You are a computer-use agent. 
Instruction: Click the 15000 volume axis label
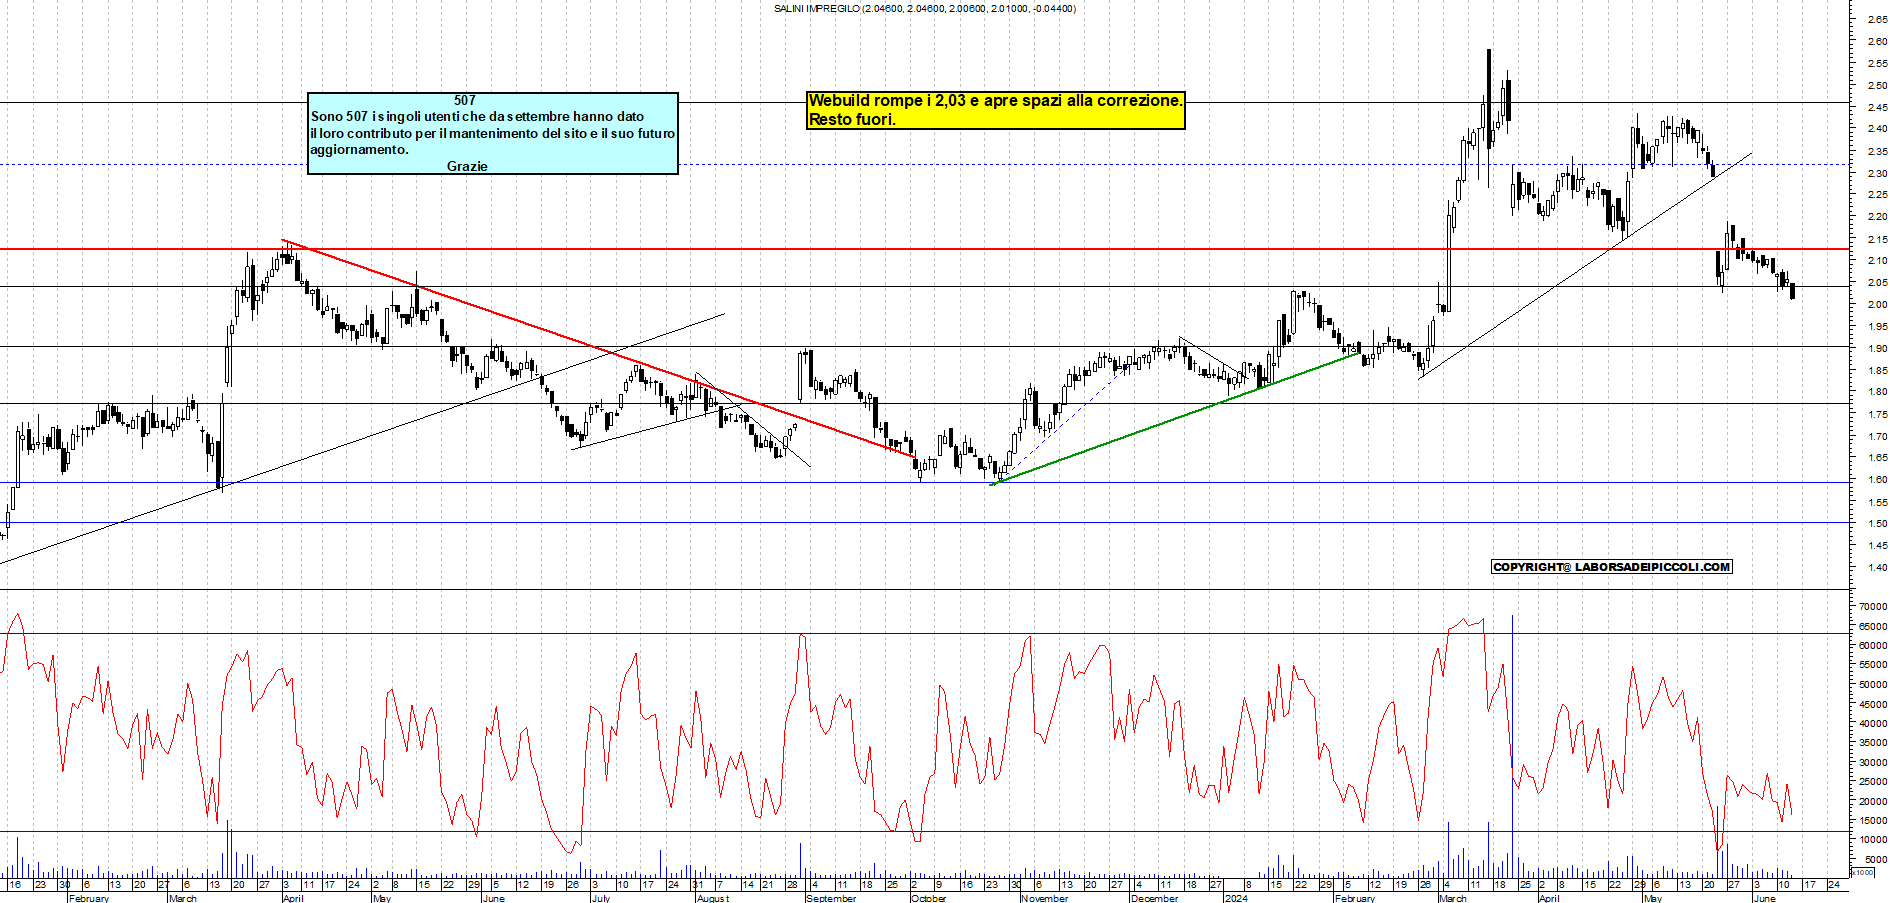1873,820
